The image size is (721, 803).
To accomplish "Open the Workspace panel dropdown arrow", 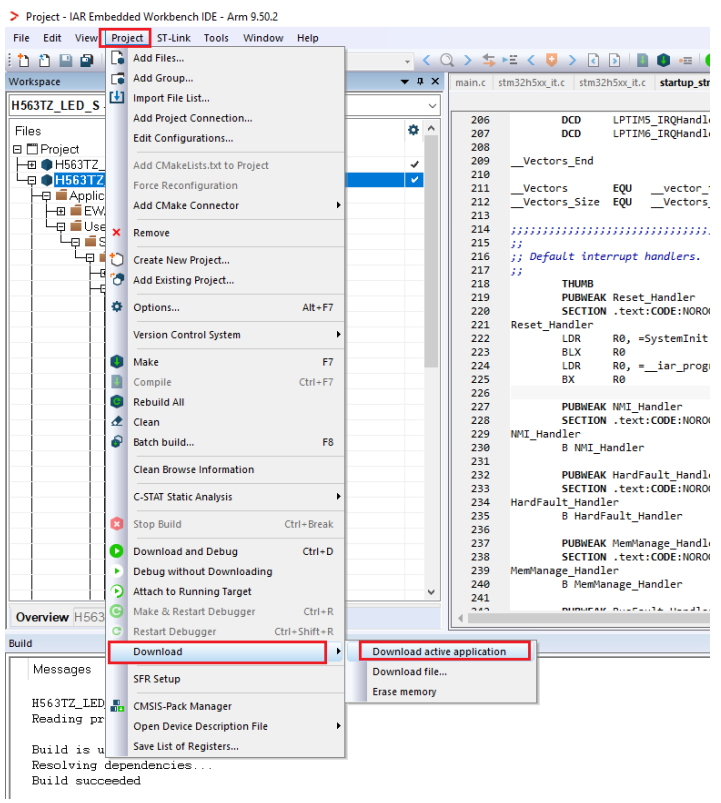I will (x=405, y=81).
